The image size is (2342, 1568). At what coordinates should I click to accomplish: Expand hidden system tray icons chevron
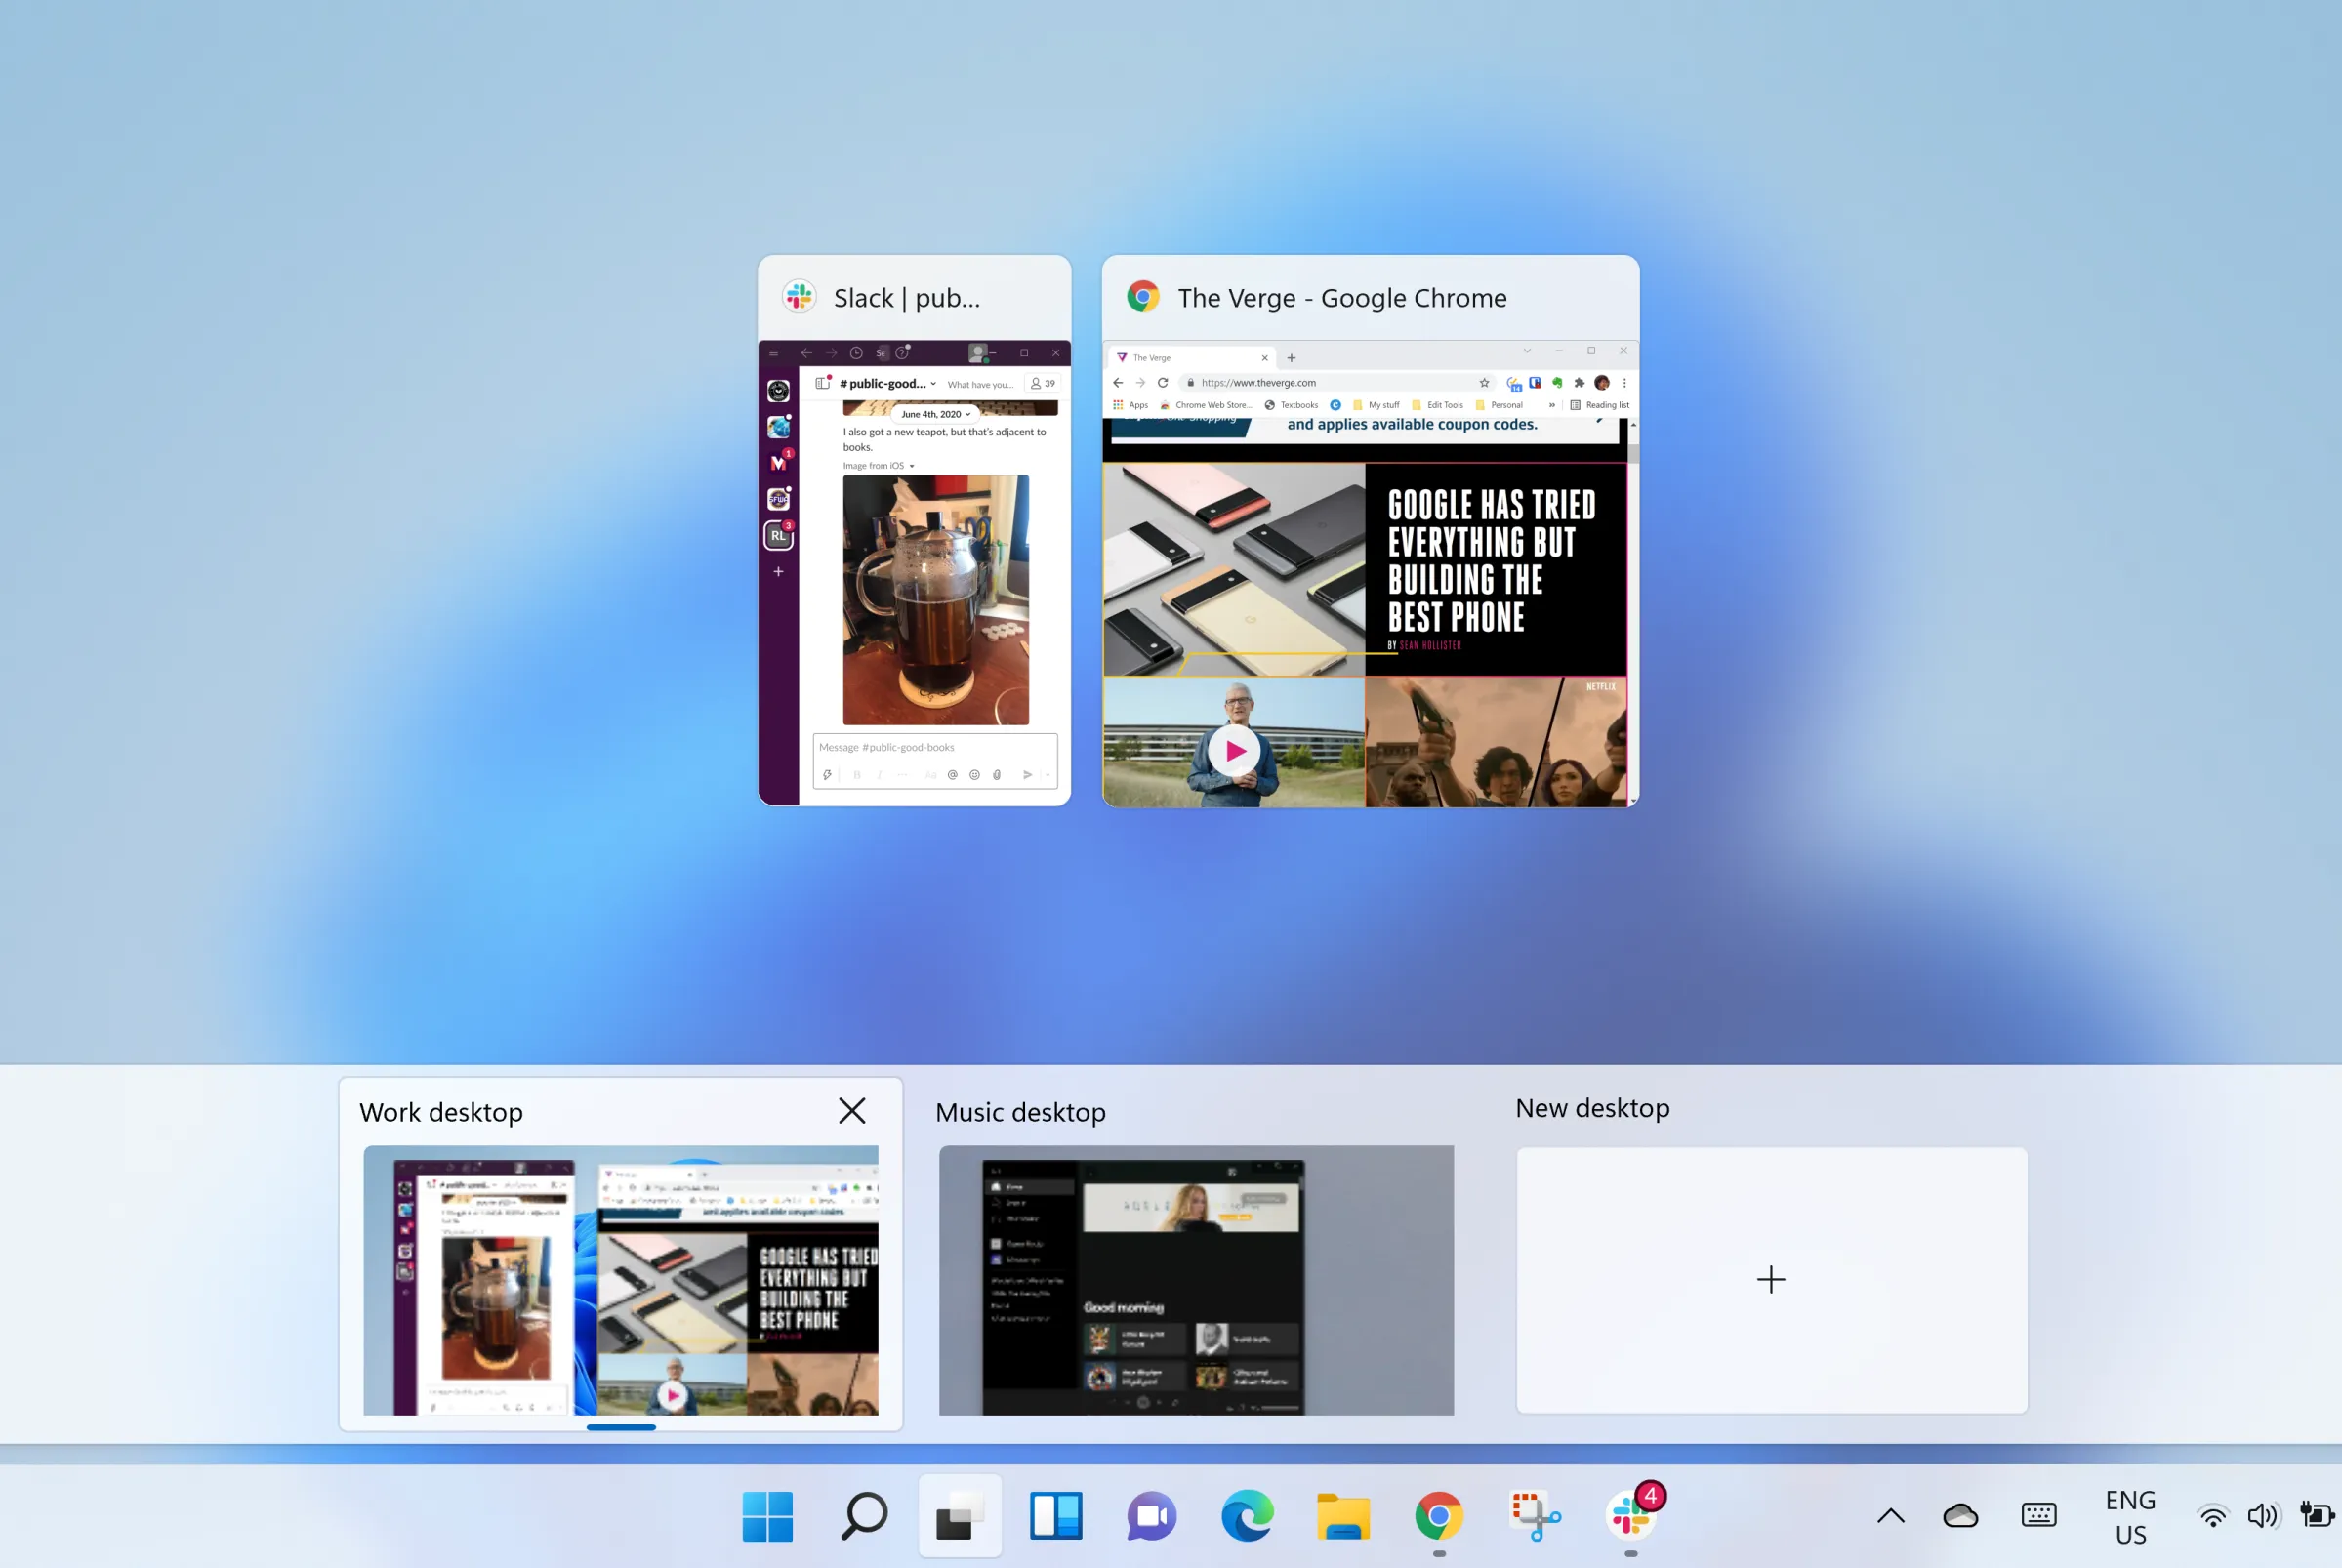point(1890,1516)
